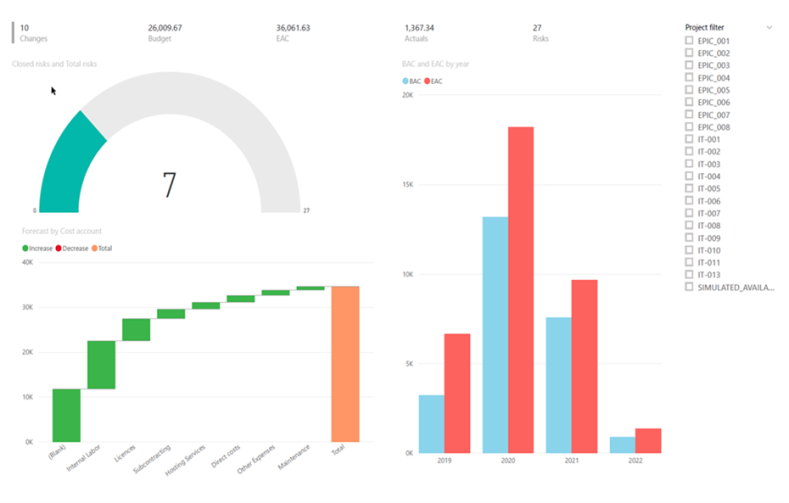This screenshot has width=789, height=503.
Task: Click the Increase legend marker
Action: coord(25,248)
